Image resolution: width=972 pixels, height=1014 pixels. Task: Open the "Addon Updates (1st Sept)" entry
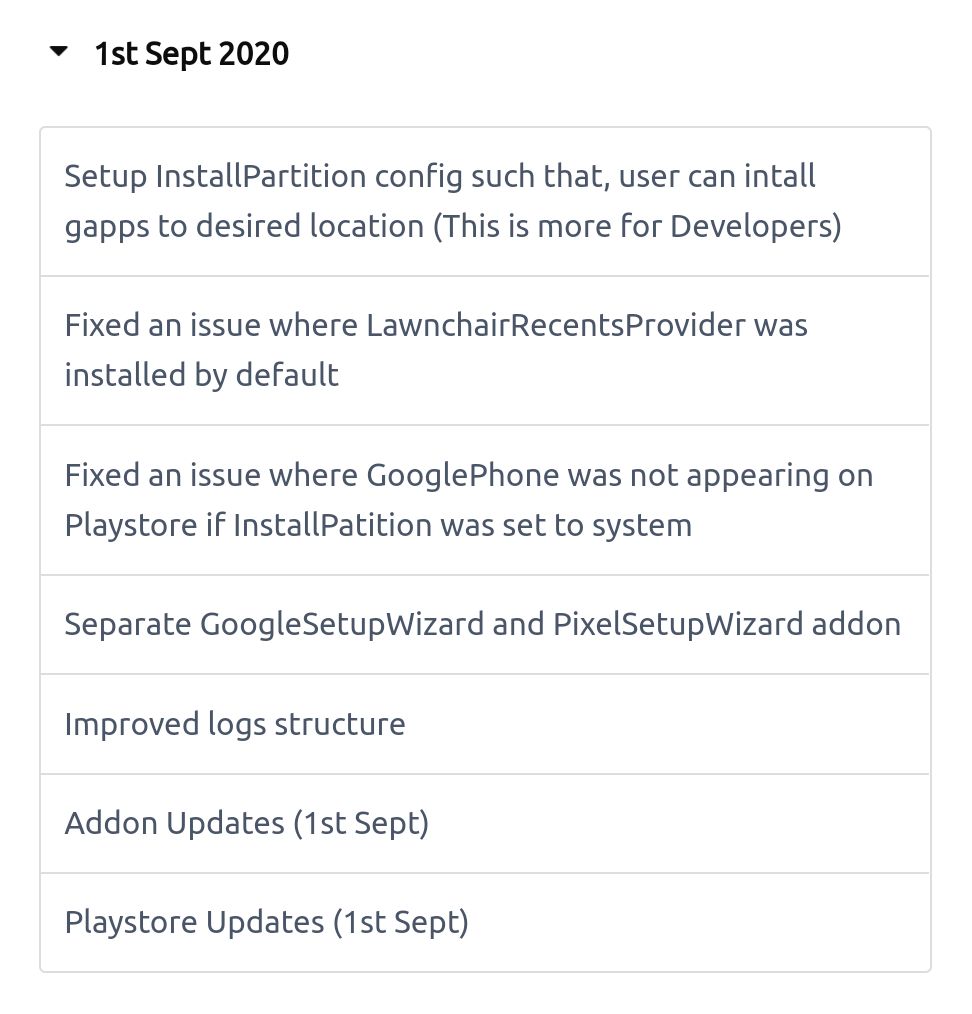tap(247, 823)
